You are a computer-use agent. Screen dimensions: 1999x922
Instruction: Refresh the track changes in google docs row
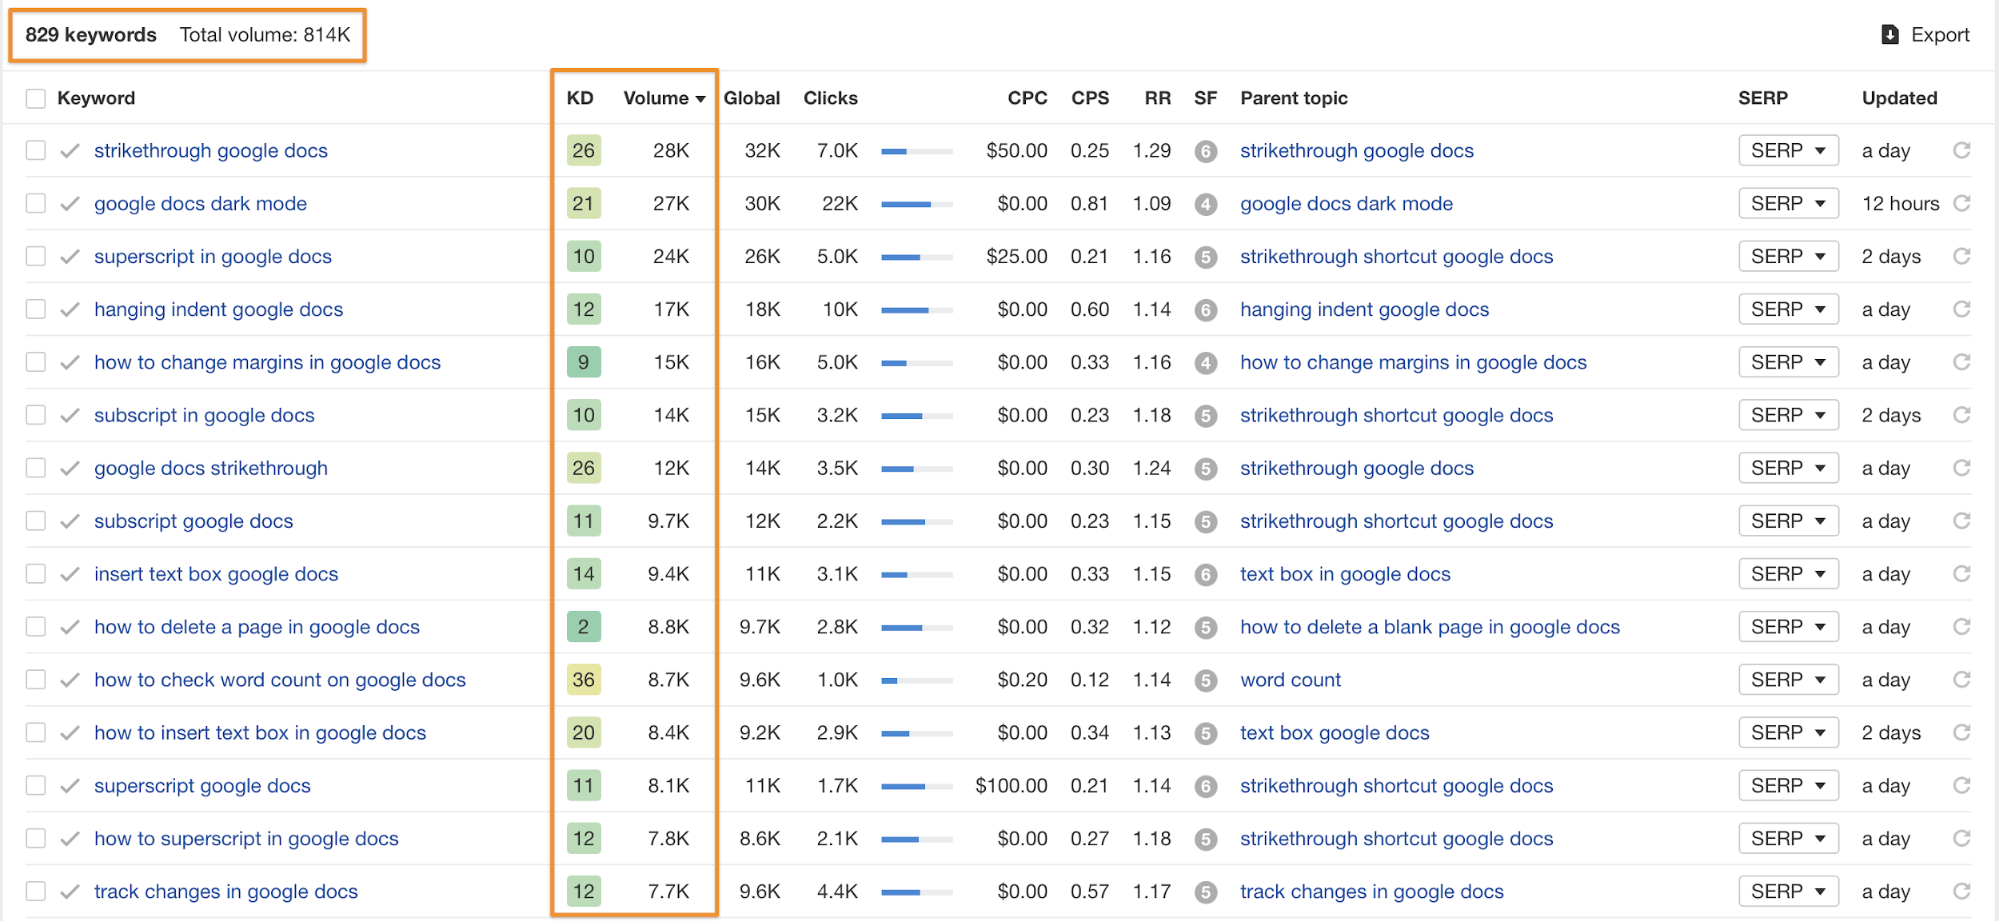coord(1962,891)
